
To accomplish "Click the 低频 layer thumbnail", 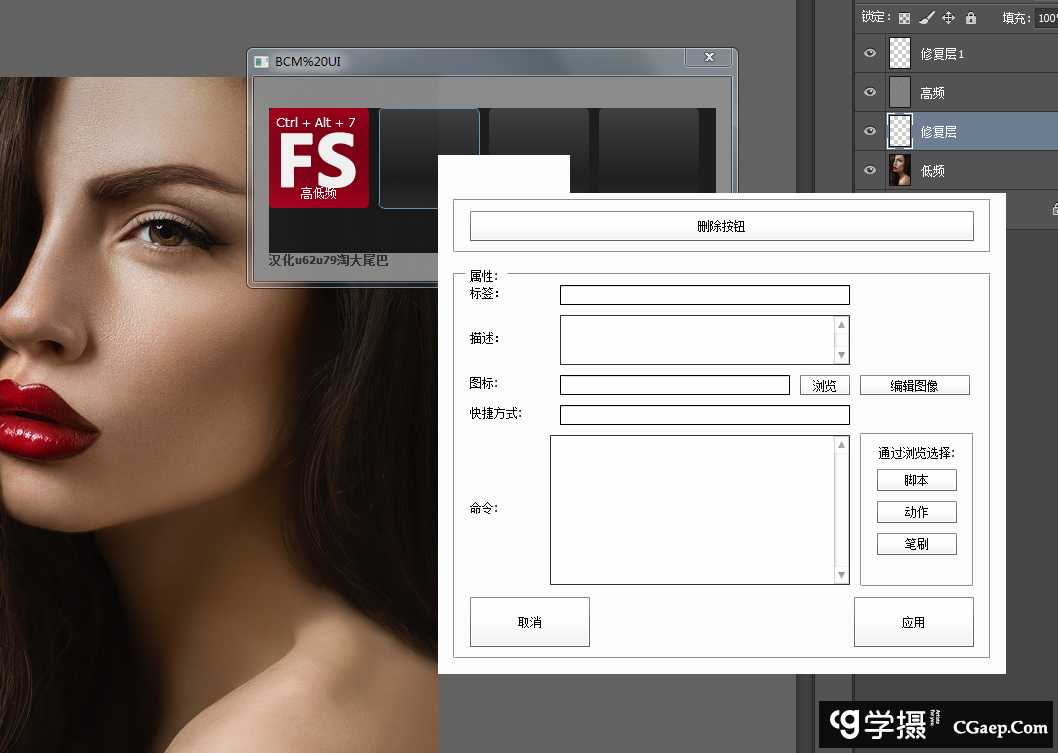I will pyautogui.click(x=899, y=170).
